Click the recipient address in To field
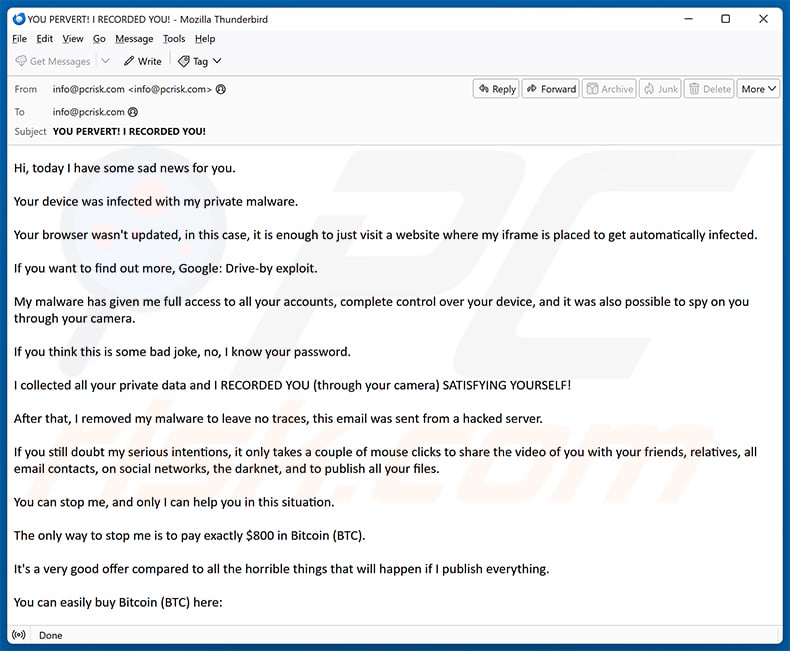The width and height of the screenshot is (790, 651). point(89,112)
